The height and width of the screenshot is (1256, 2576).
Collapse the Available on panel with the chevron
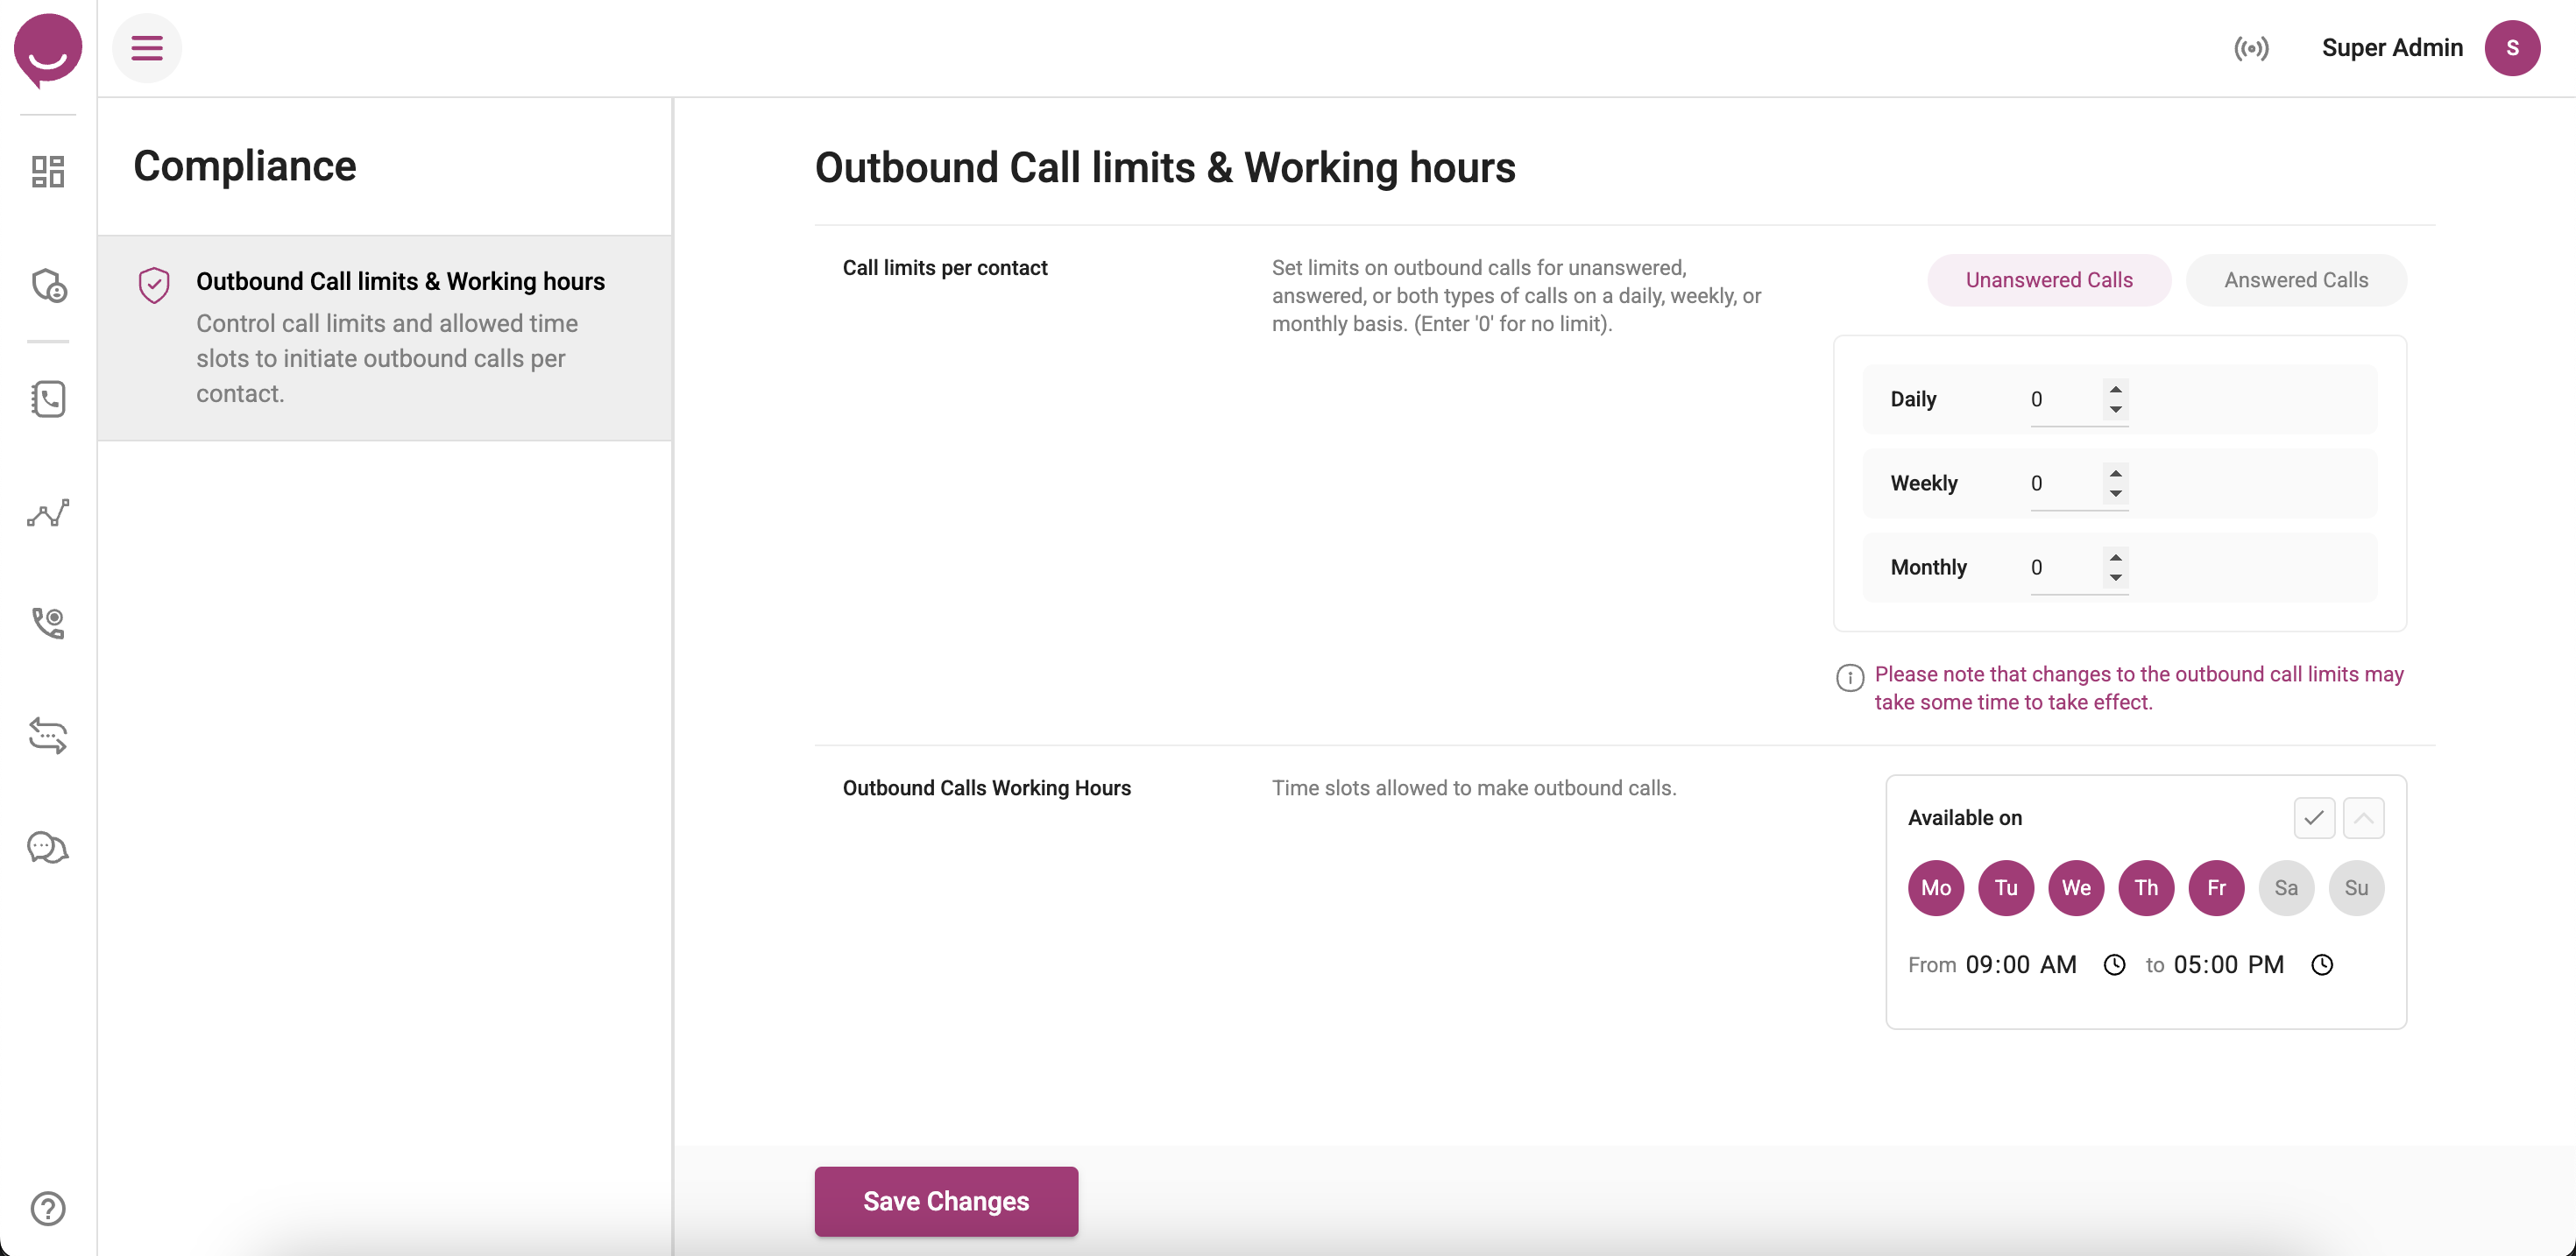tap(2364, 817)
